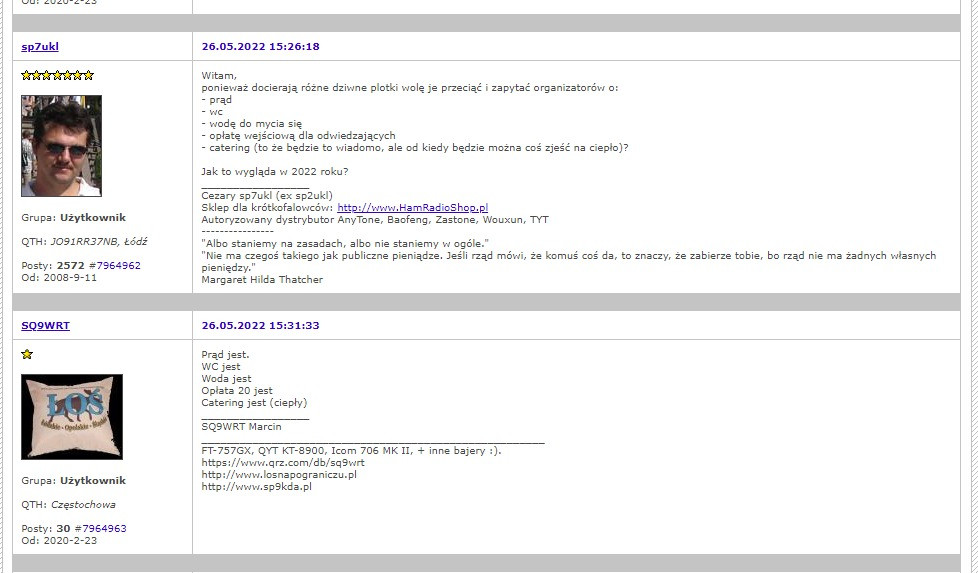The height and width of the screenshot is (573, 978).
Task: Click sp7ukl's star rating icons
Action: pos(57,75)
